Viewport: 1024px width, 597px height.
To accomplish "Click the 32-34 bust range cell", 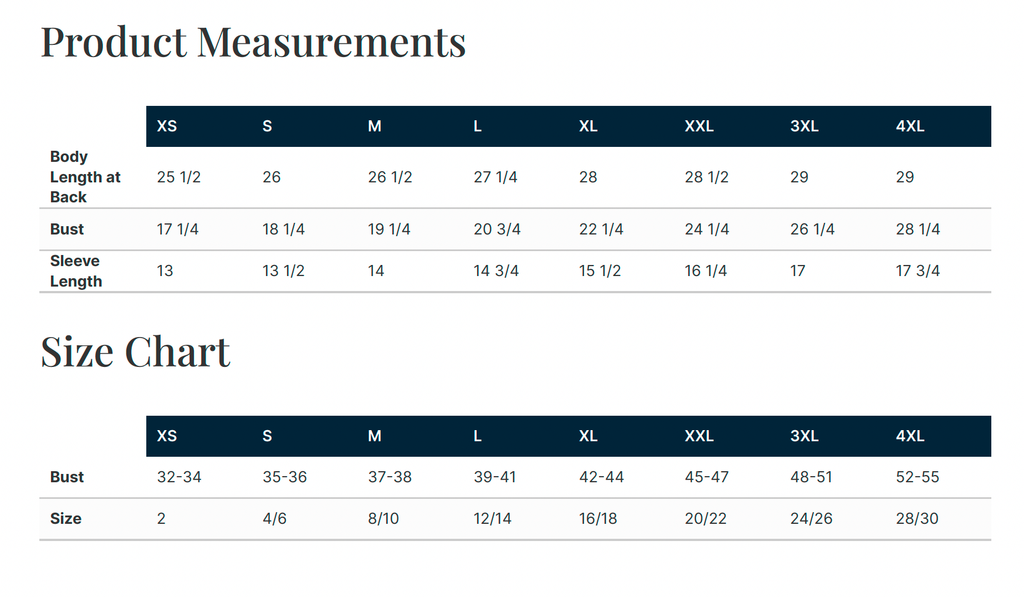I will pyautogui.click(x=179, y=477).
